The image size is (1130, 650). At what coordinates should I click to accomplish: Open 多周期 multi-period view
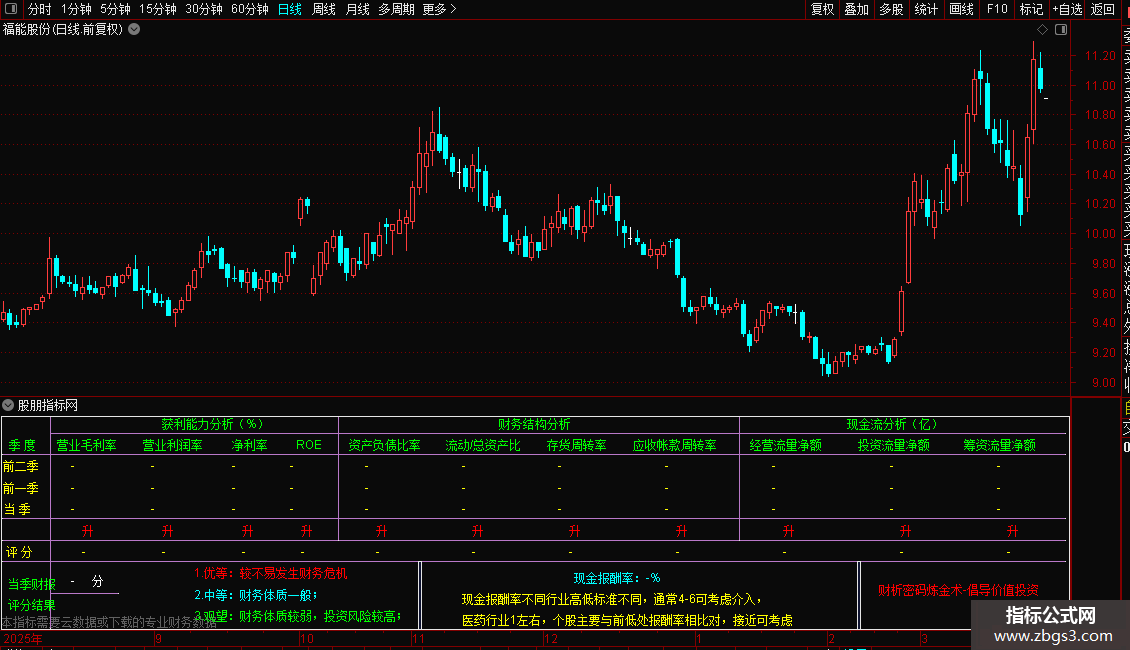[x=396, y=9]
